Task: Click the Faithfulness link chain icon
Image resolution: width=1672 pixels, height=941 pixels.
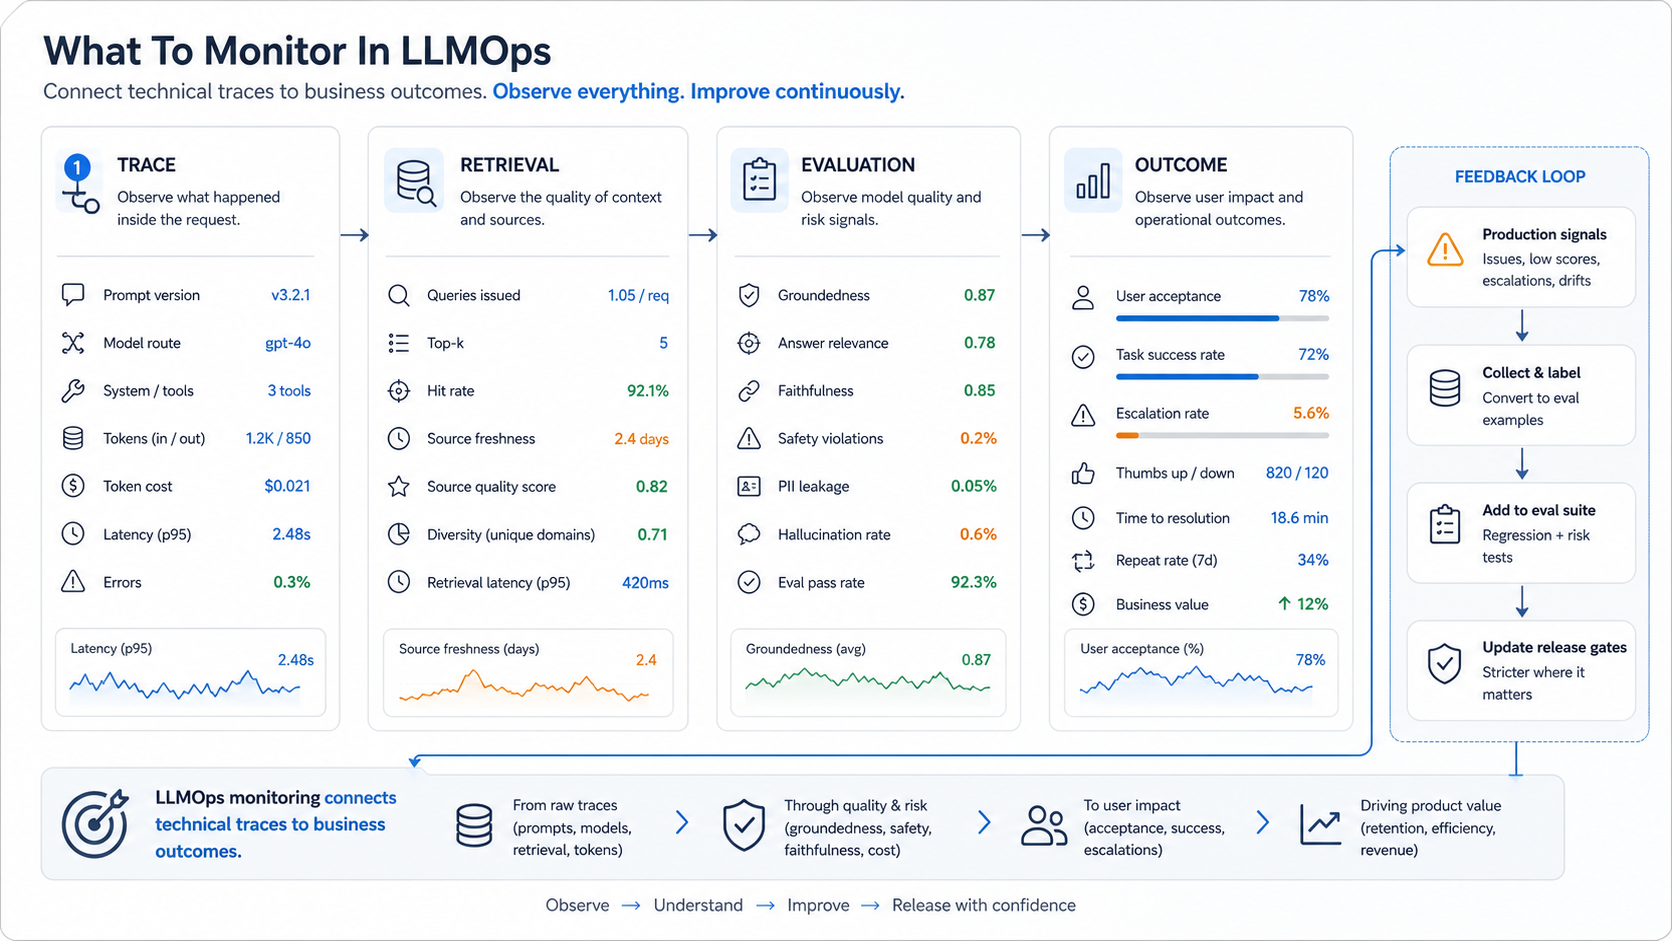Action: point(749,391)
